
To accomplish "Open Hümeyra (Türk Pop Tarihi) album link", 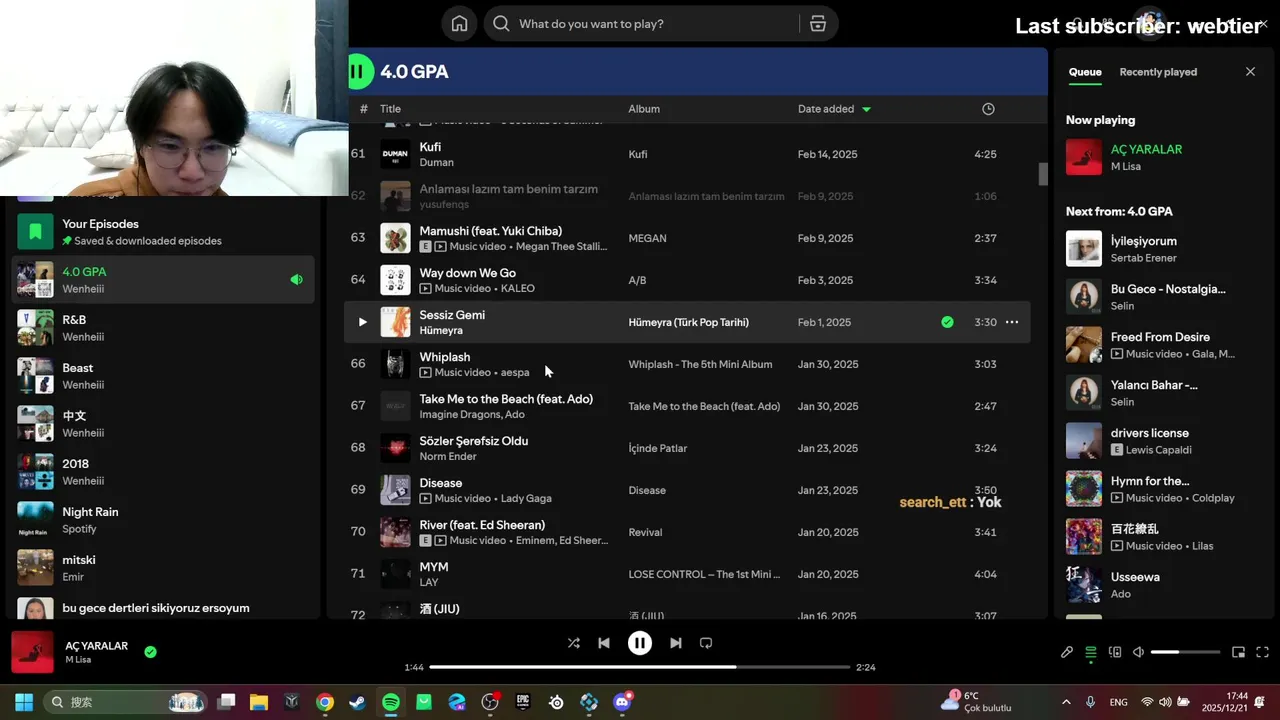I will pos(688,322).
